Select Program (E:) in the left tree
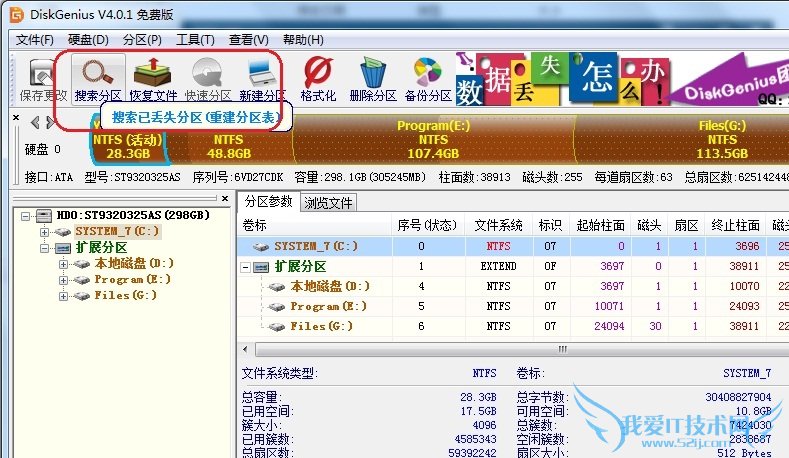This screenshot has height=458, width=789. pyautogui.click(x=132, y=279)
